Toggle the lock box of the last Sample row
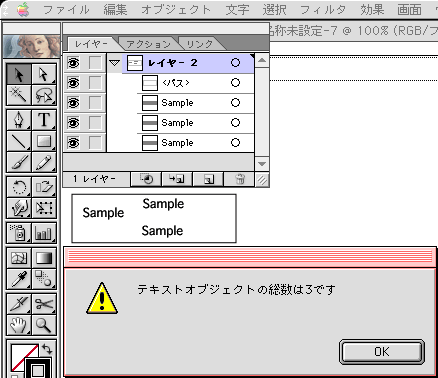 click(95, 143)
